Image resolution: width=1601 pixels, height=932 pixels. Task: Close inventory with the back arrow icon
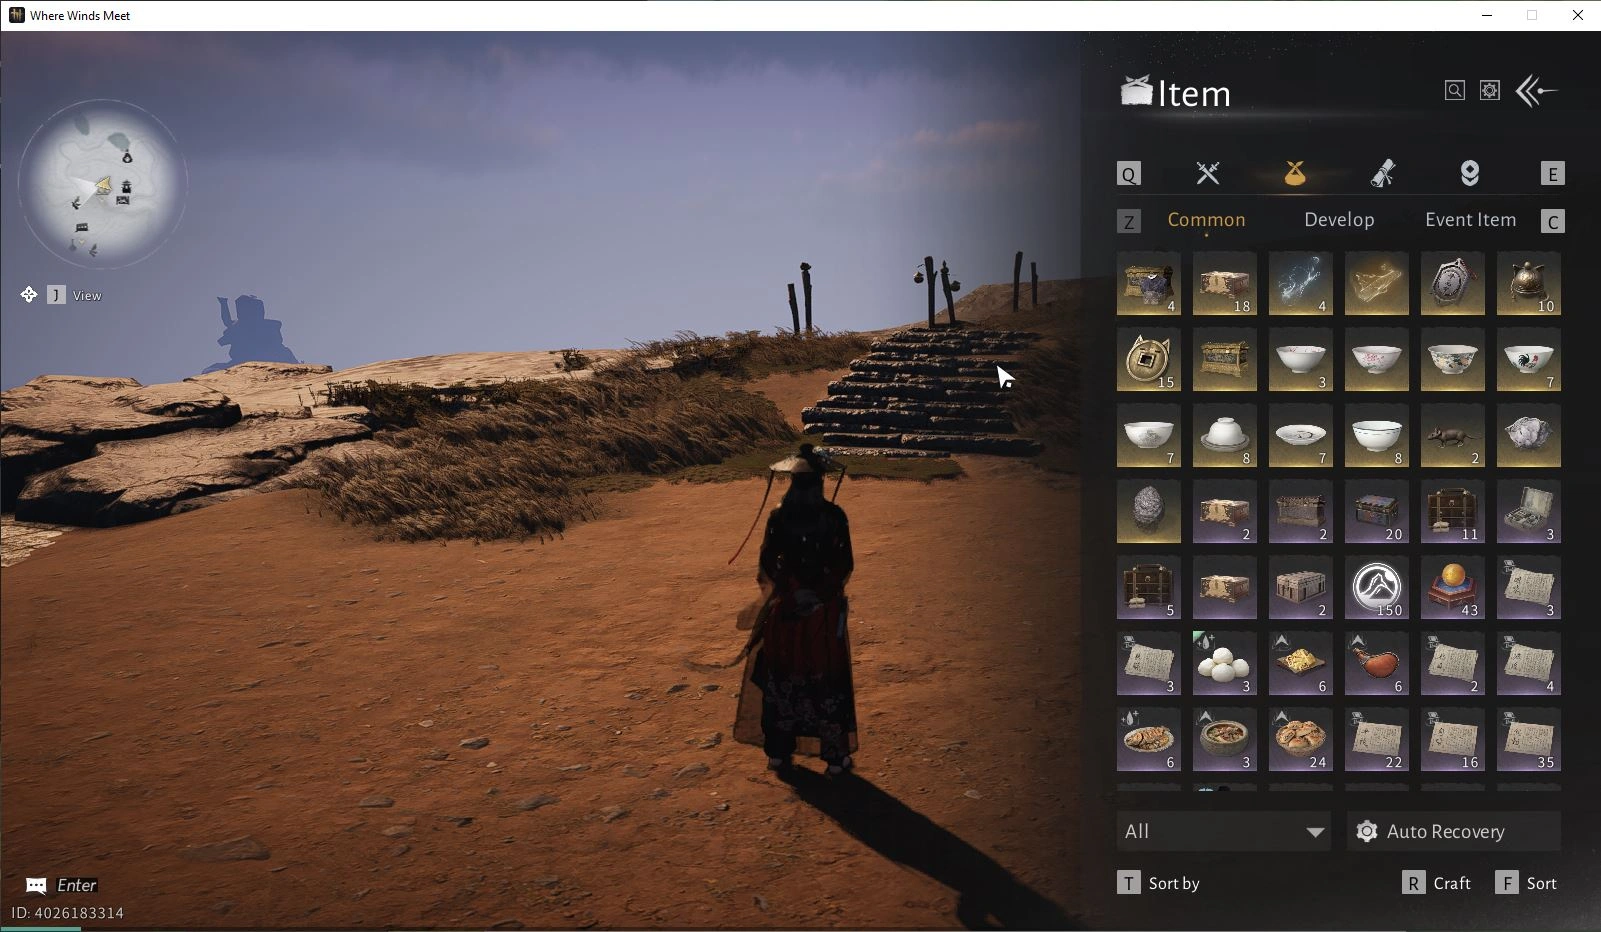pyautogui.click(x=1536, y=91)
